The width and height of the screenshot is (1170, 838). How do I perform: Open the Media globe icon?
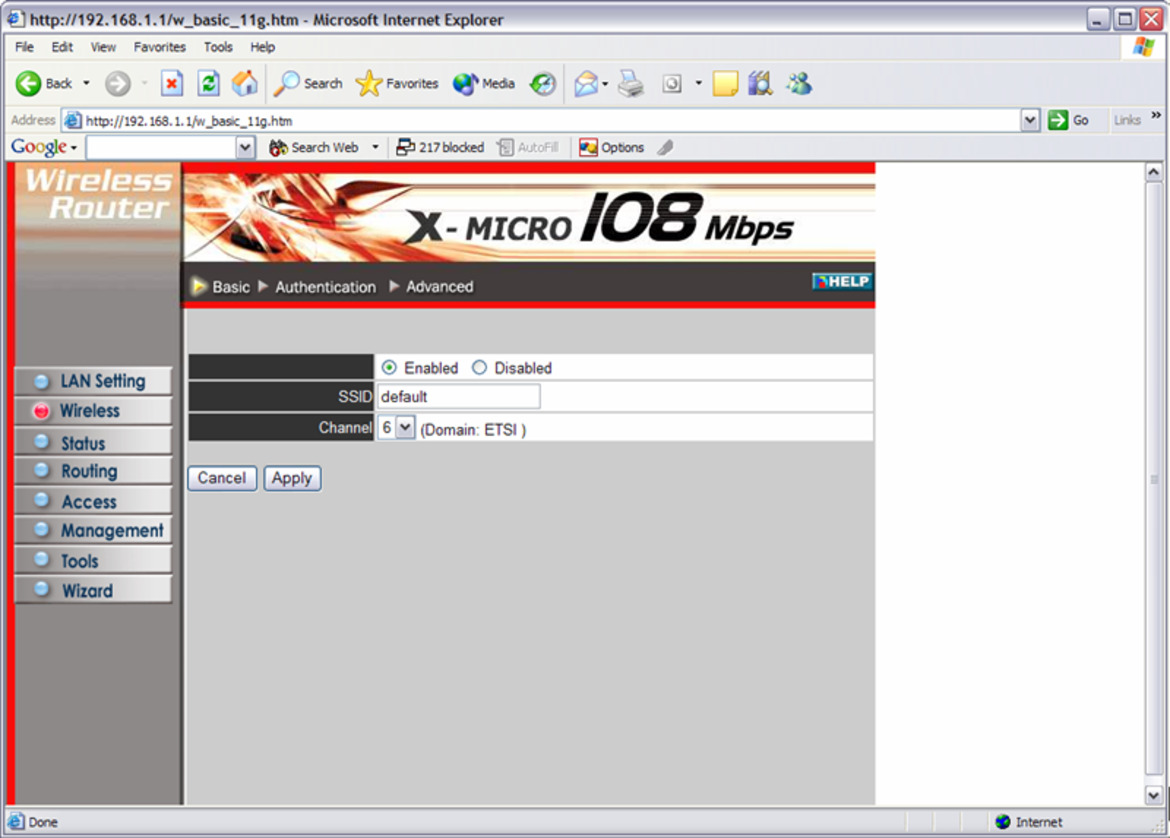tap(466, 84)
